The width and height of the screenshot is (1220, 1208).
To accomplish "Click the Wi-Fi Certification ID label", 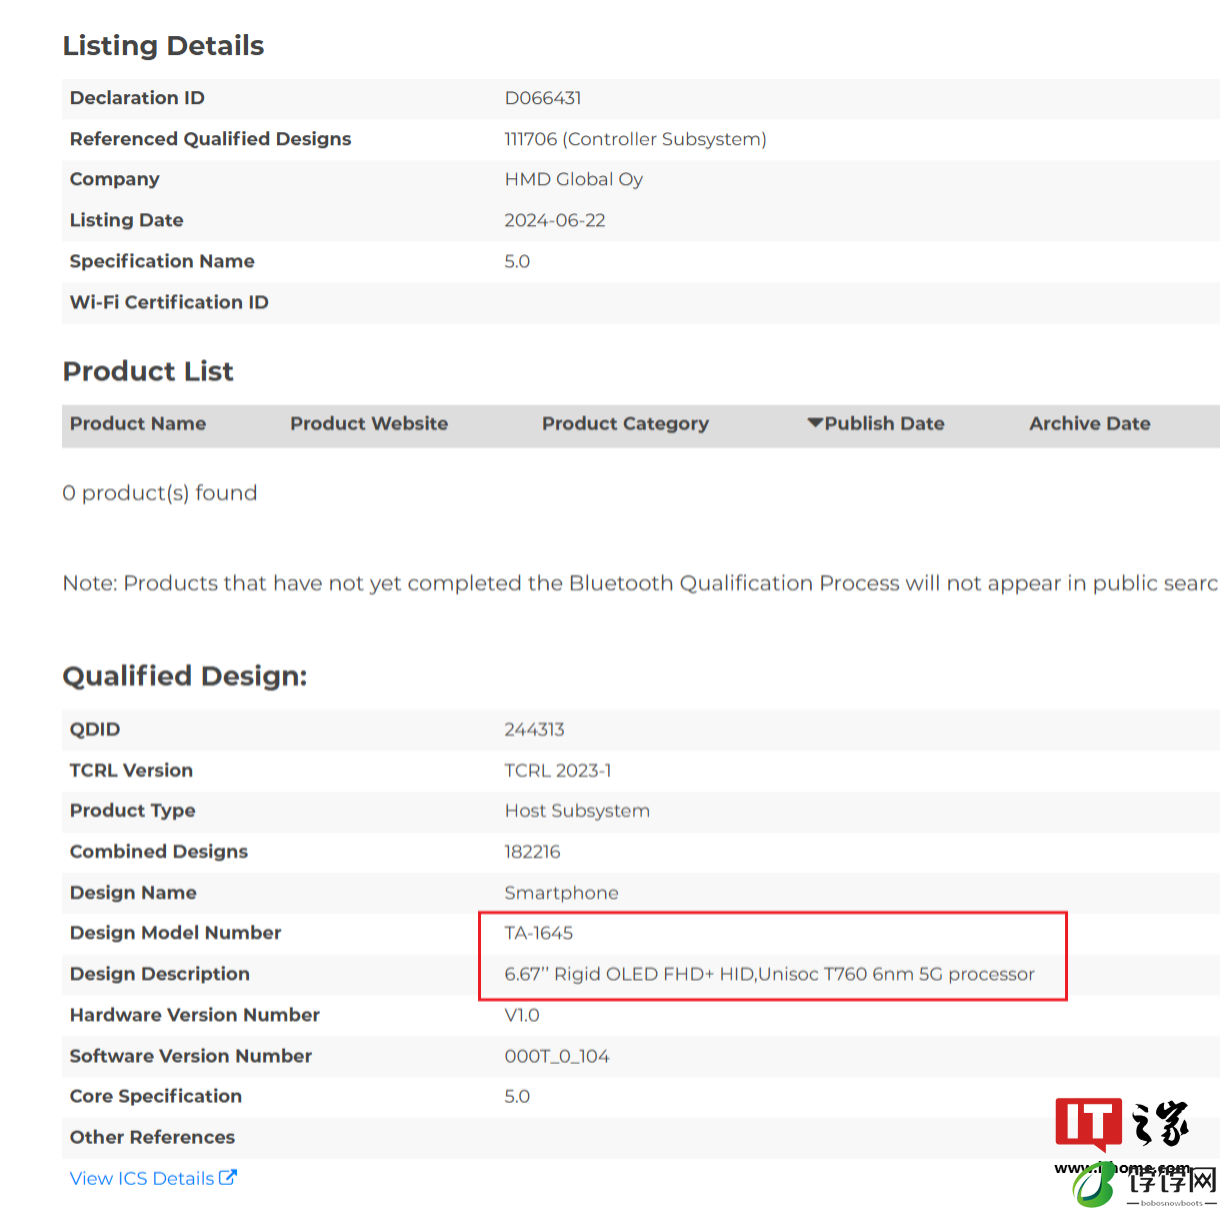I will 169,302.
